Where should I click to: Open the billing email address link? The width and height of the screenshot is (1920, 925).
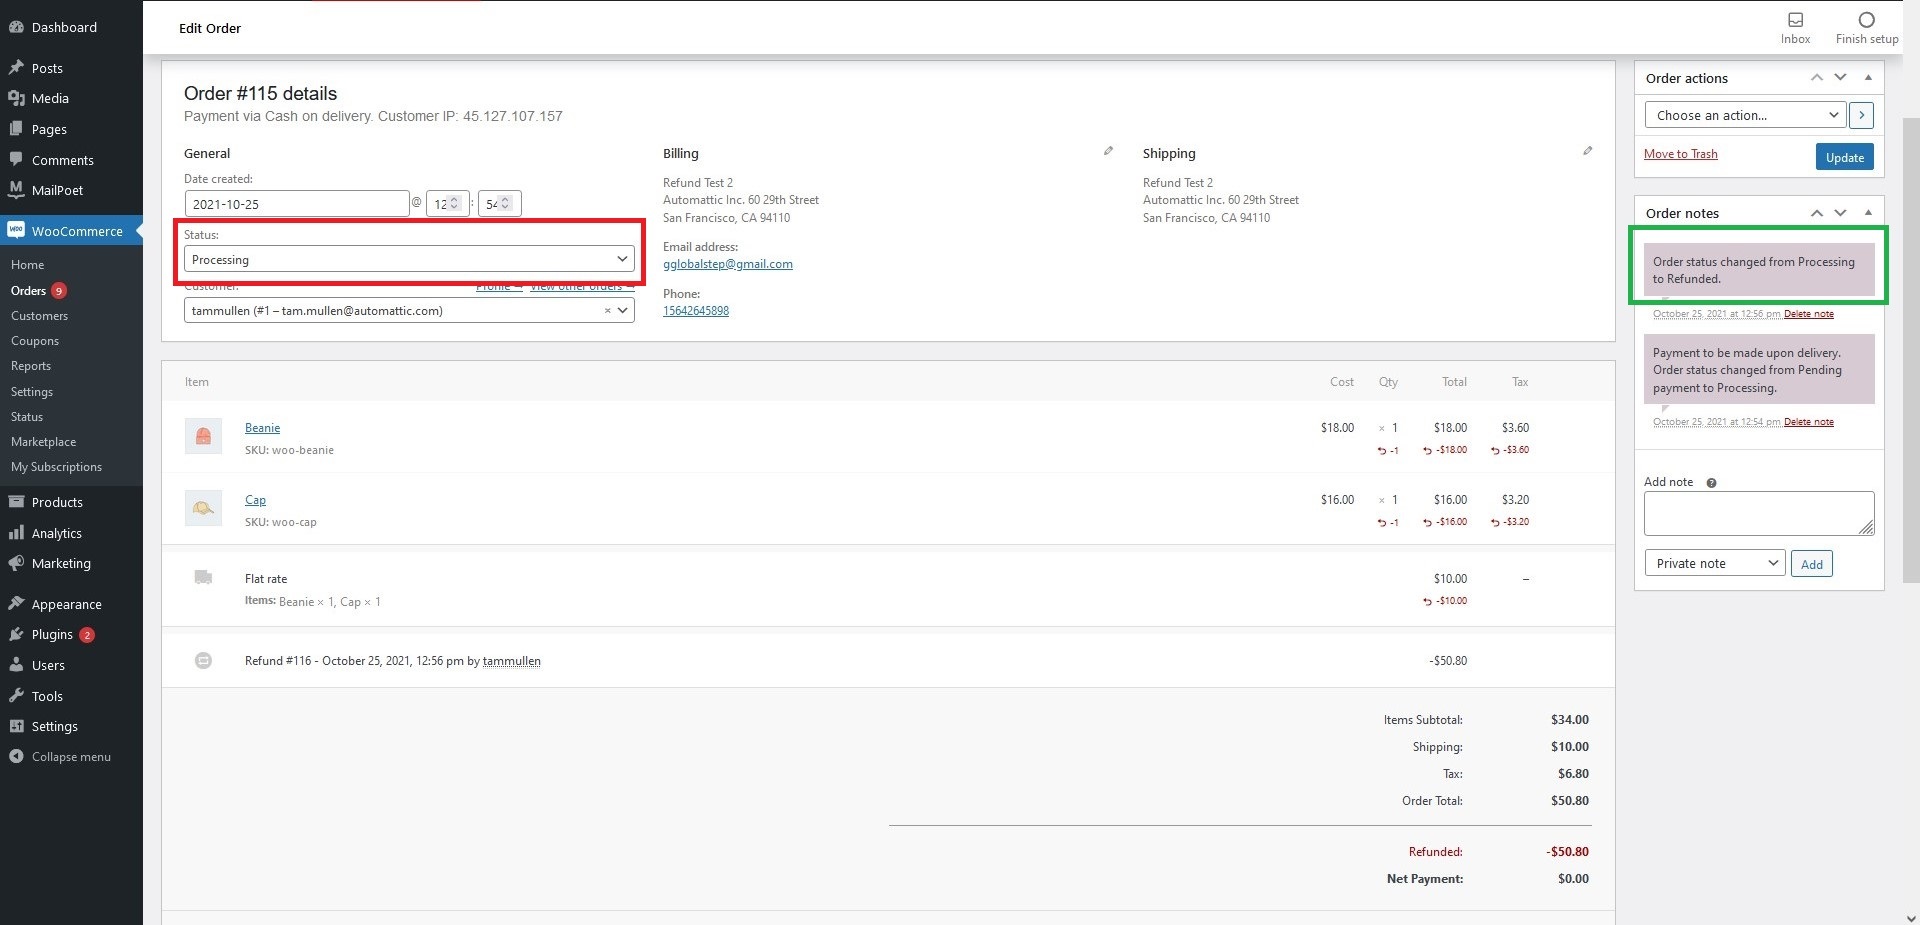pos(727,264)
